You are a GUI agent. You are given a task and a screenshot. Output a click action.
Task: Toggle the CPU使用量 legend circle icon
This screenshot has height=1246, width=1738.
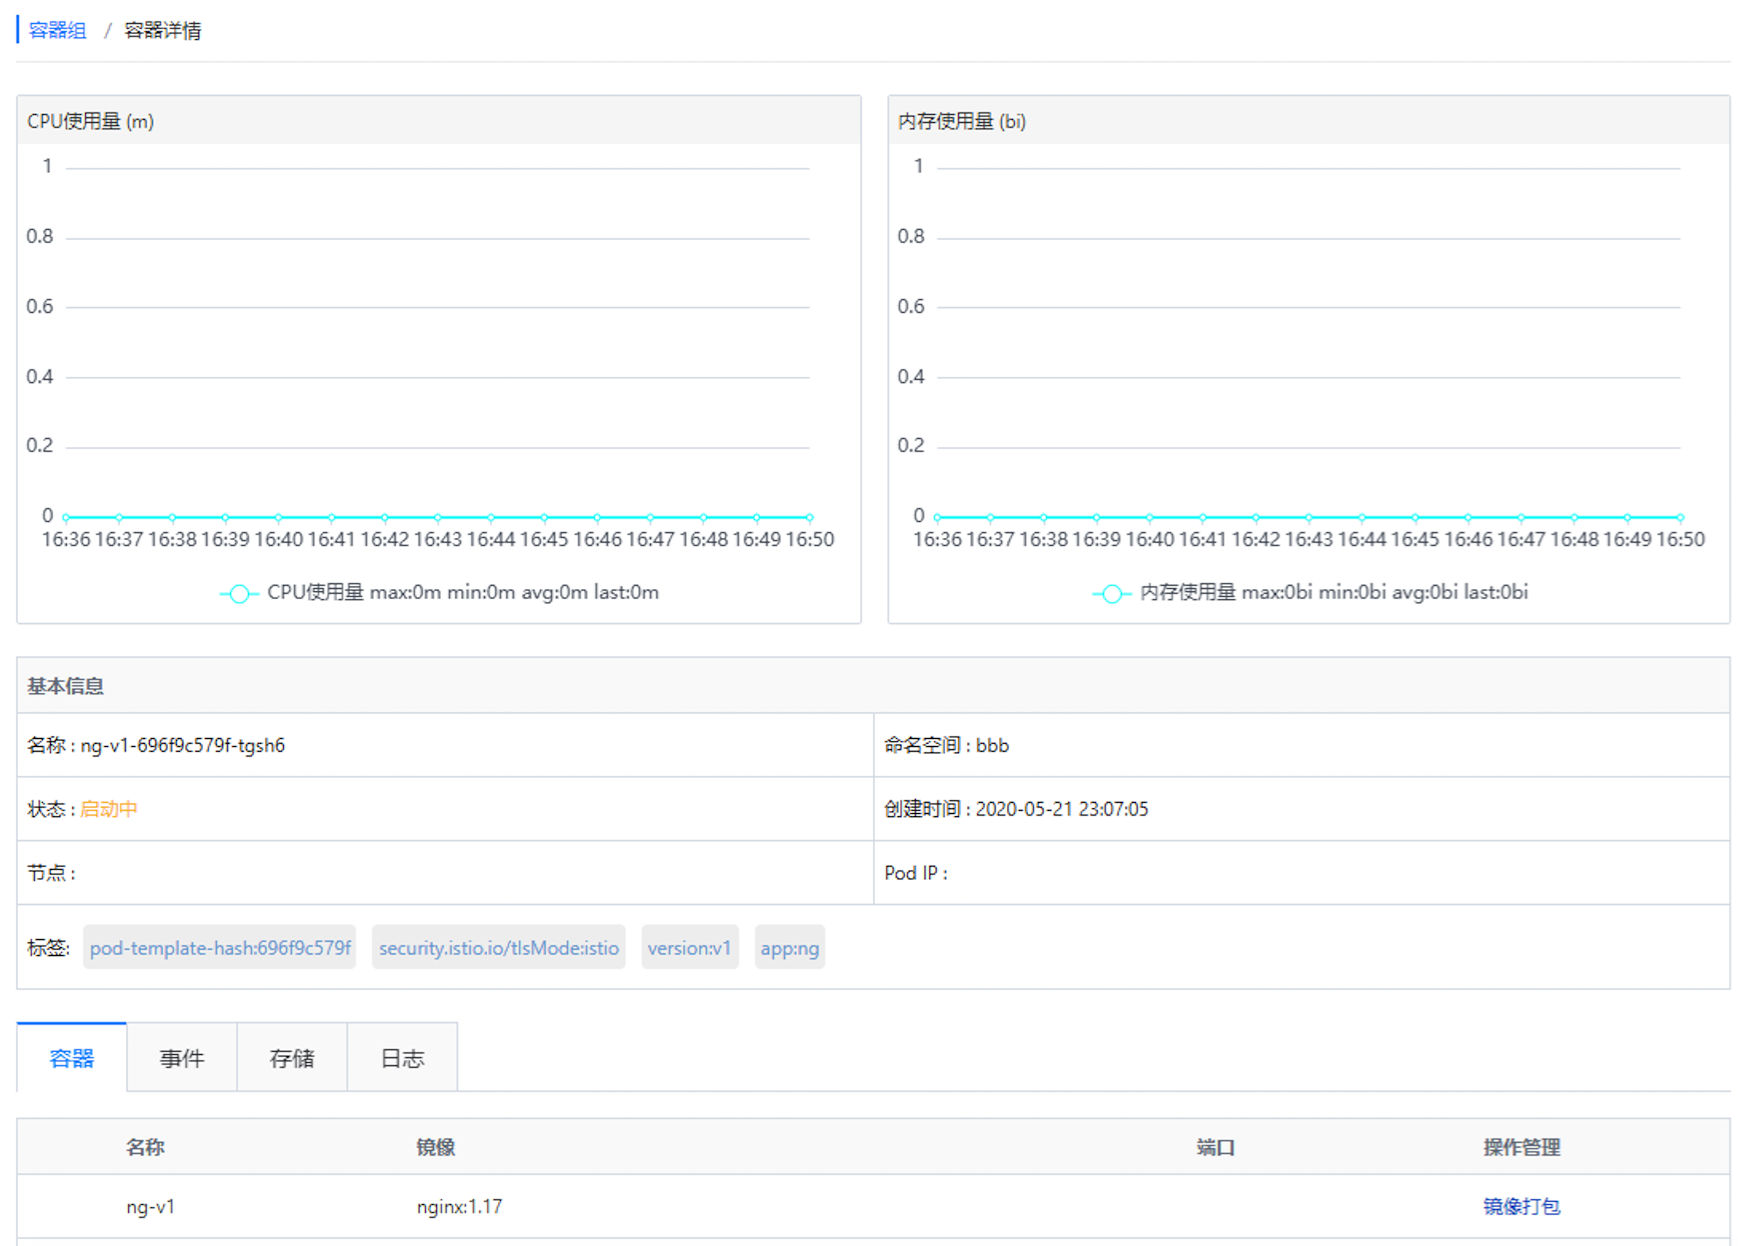(x=239, y=593)
